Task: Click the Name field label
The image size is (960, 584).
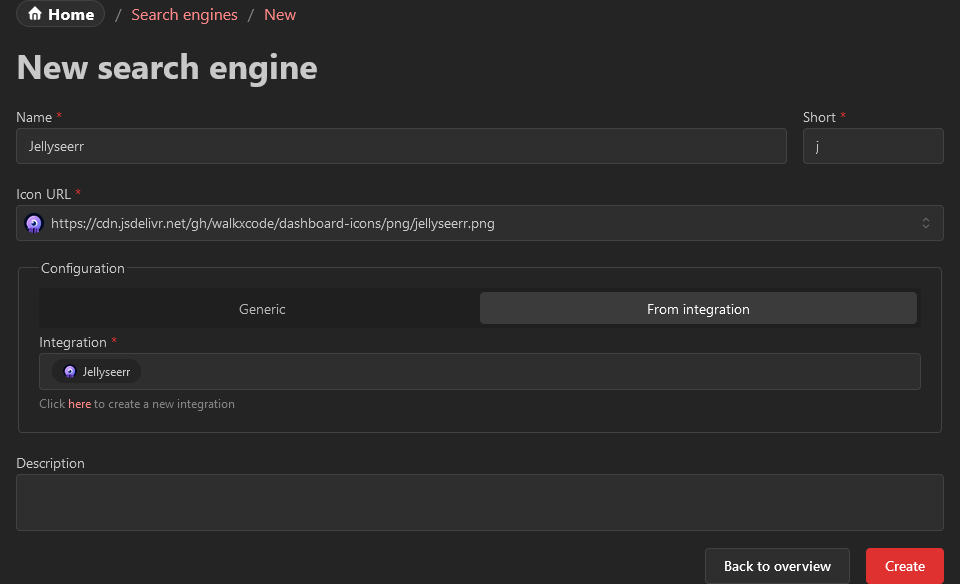Action: tap(34, 117)
